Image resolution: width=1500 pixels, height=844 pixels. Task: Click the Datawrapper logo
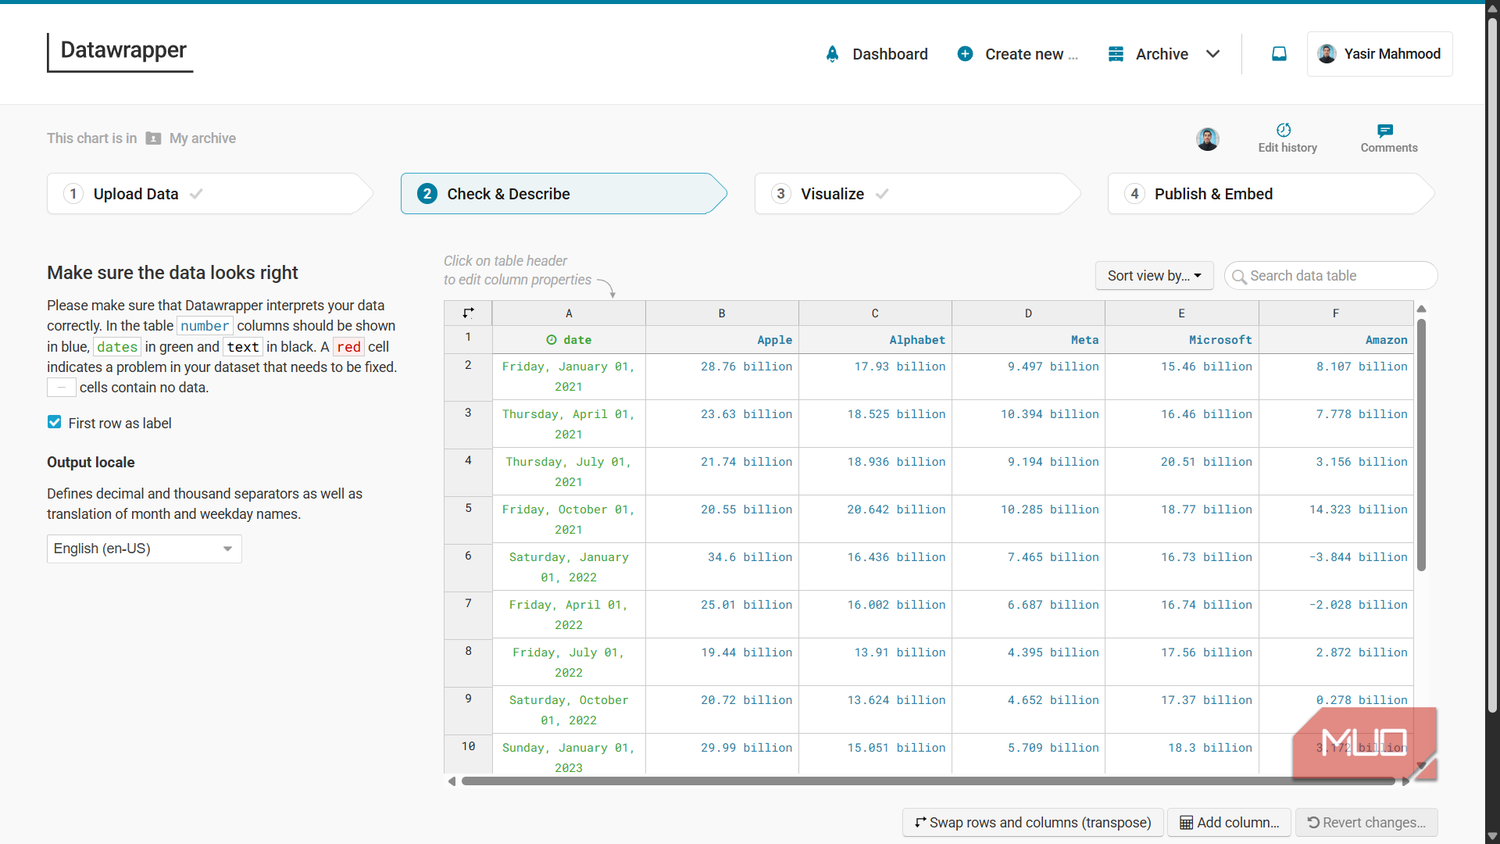click(x=120, y=52)
